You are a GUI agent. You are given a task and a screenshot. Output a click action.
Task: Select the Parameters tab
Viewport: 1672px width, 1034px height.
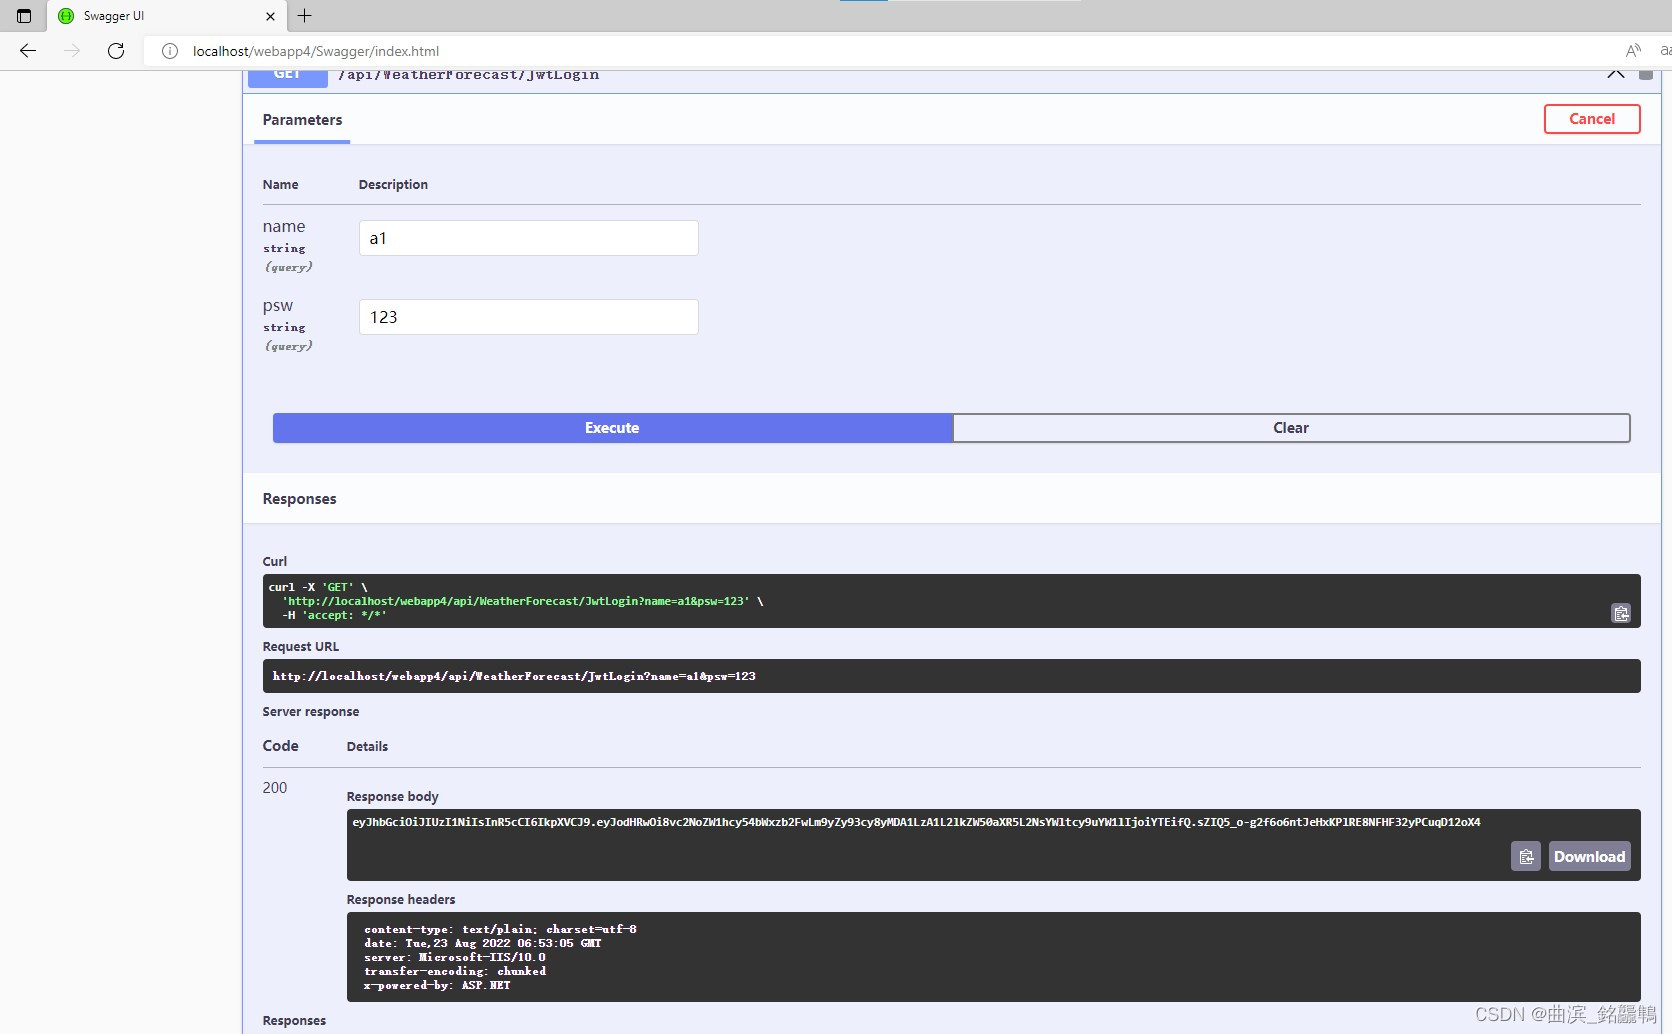click(302, 120)
